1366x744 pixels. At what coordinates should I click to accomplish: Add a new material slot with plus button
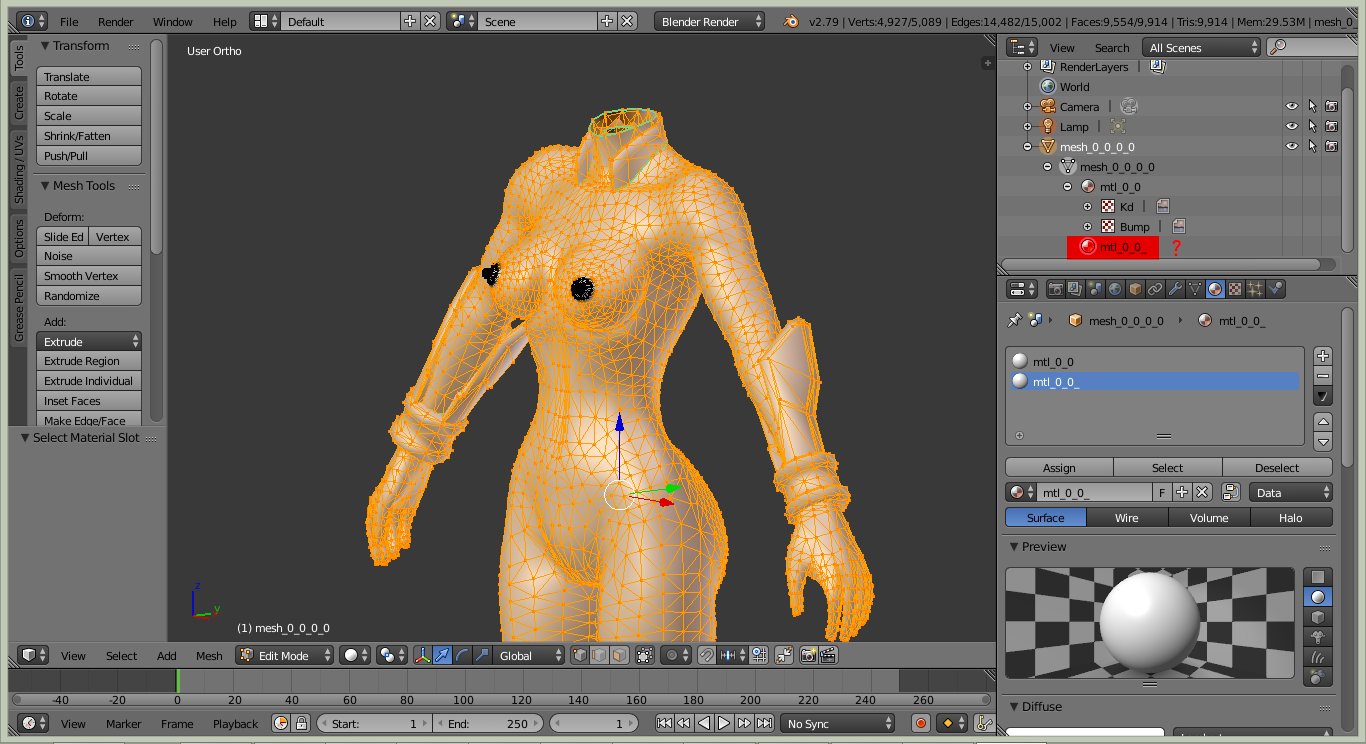pos(1322,356)
